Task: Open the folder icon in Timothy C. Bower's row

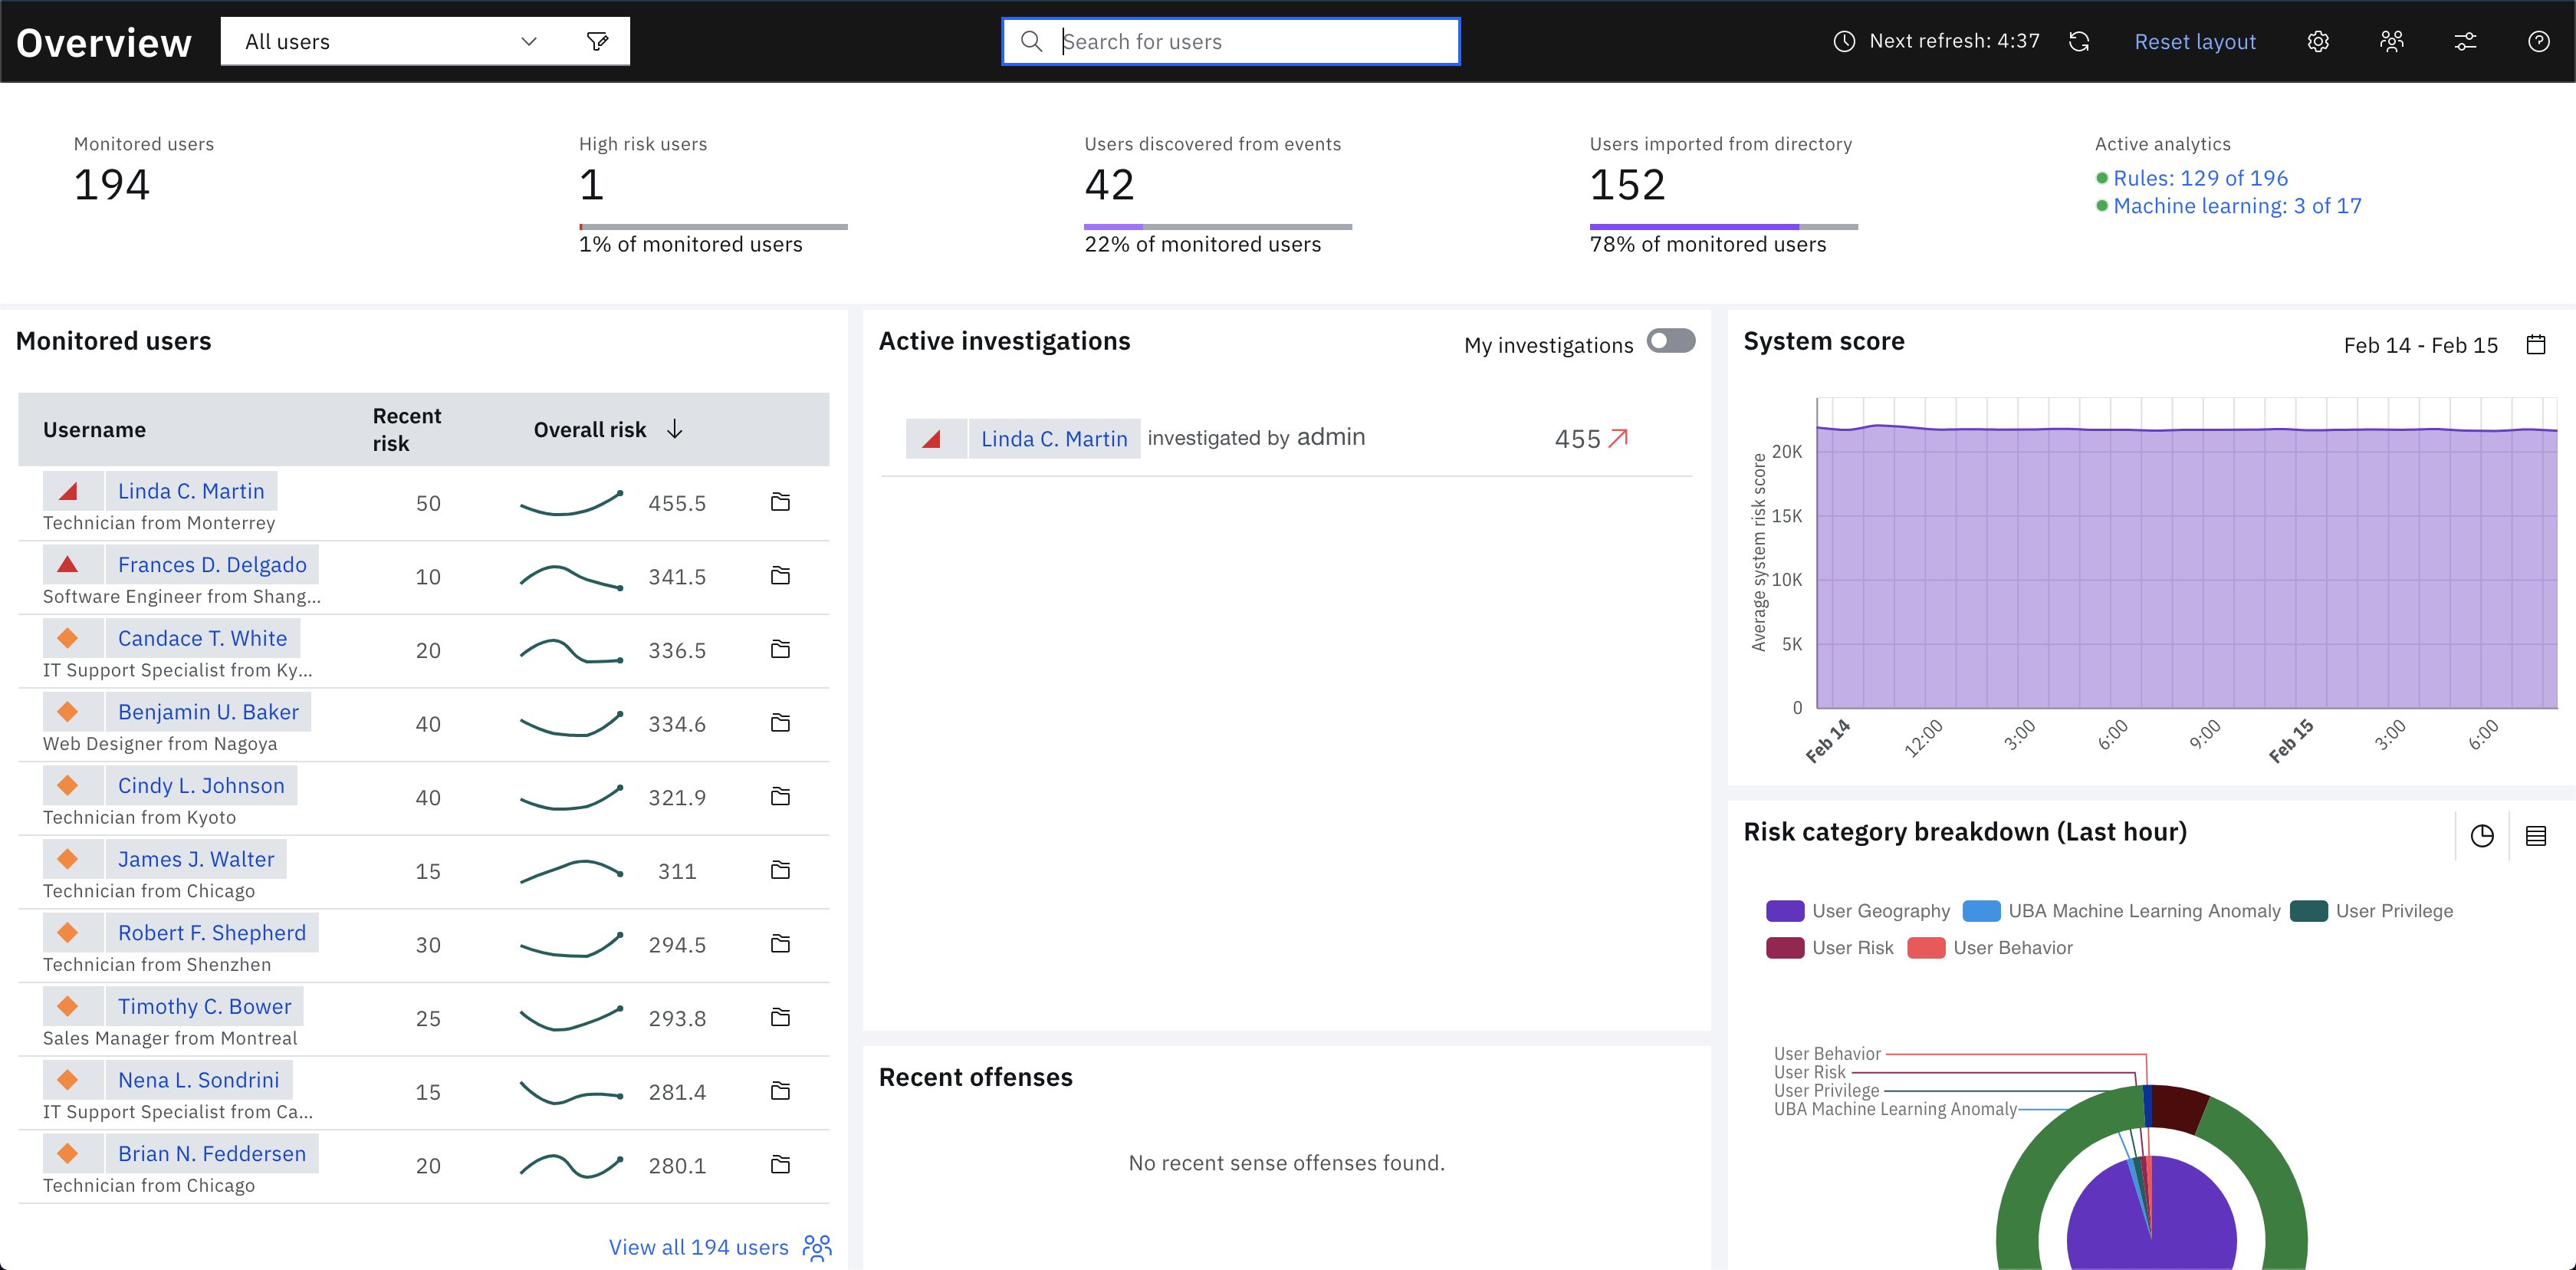Action: 781,1018
